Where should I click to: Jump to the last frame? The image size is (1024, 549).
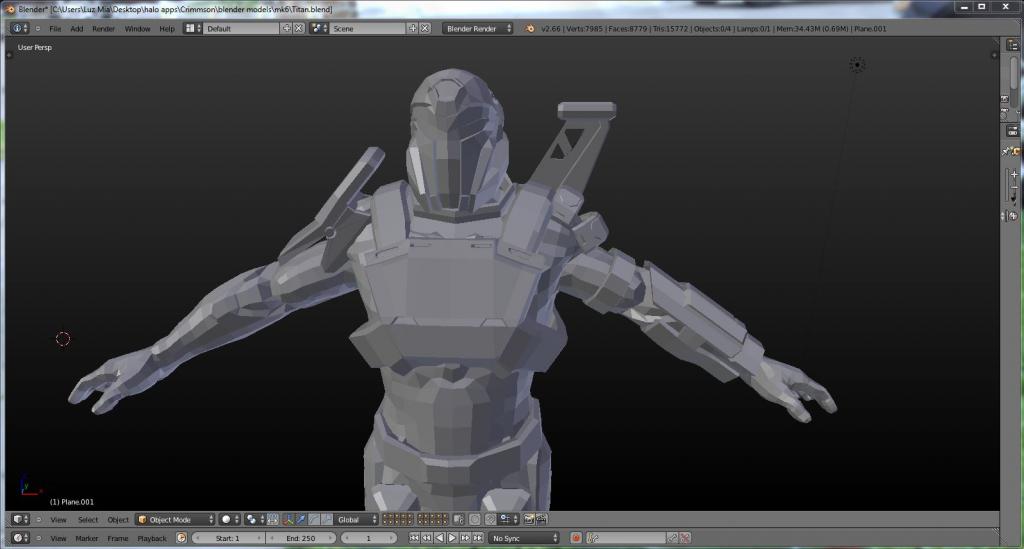pos(477,538)
